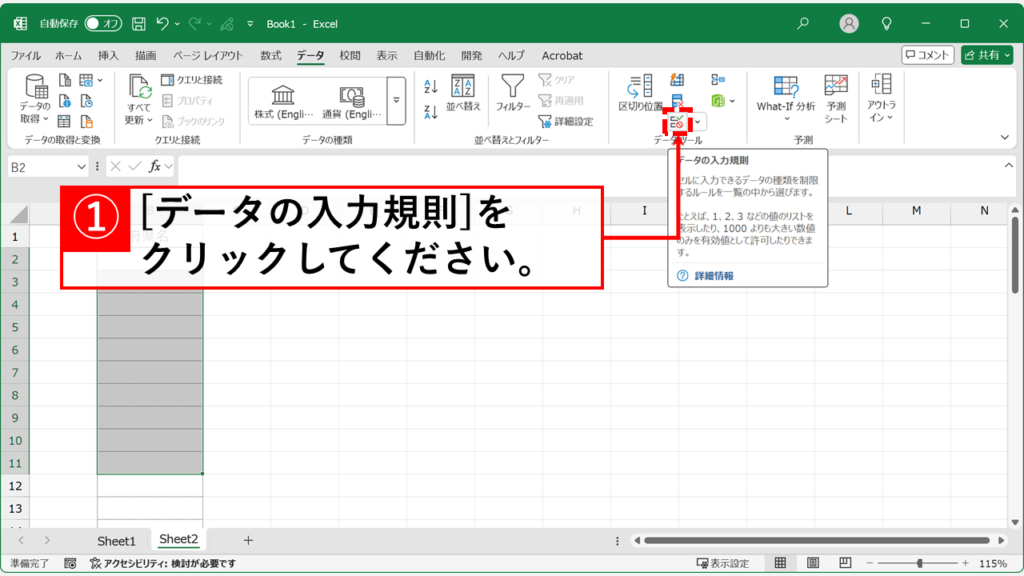Click the Remove Duplicates icon
The image size is (1024, 576).
point(677,101)
